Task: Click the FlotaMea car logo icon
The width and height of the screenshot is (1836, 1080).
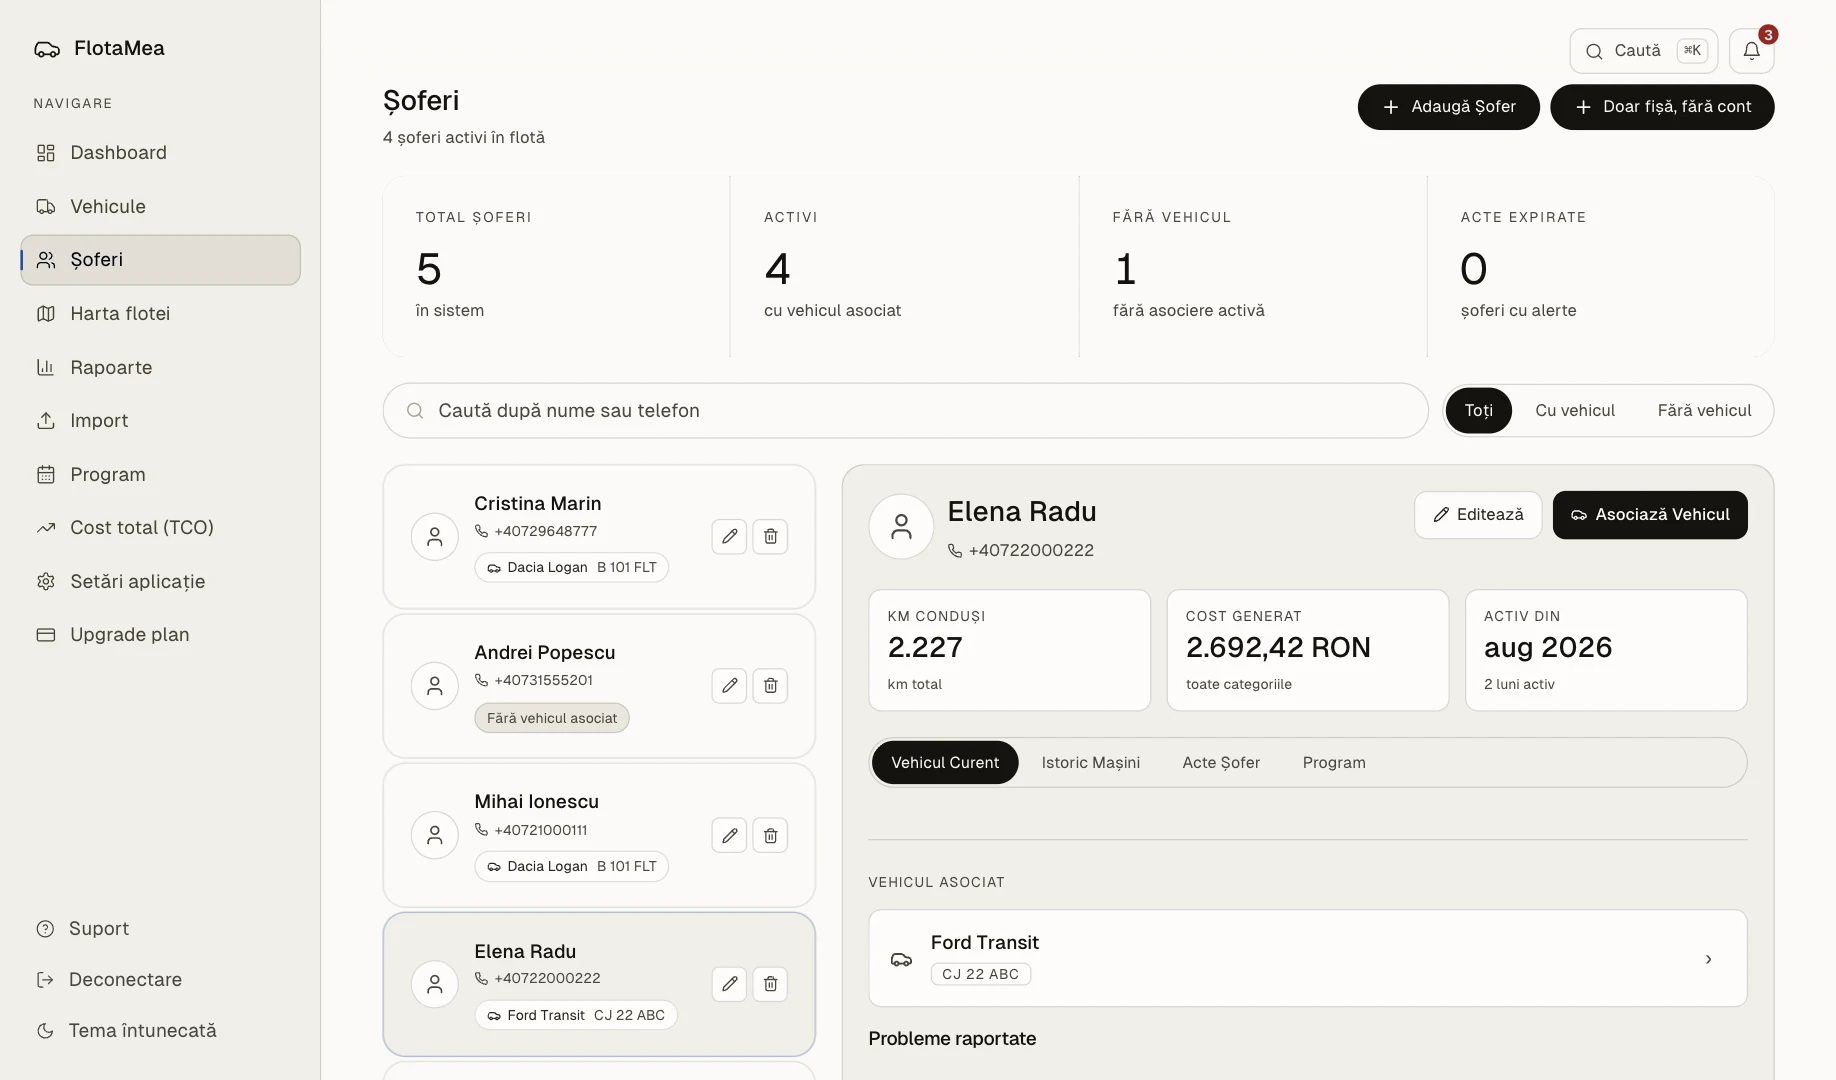Action: pyautogui.click(x=47, y=49)
